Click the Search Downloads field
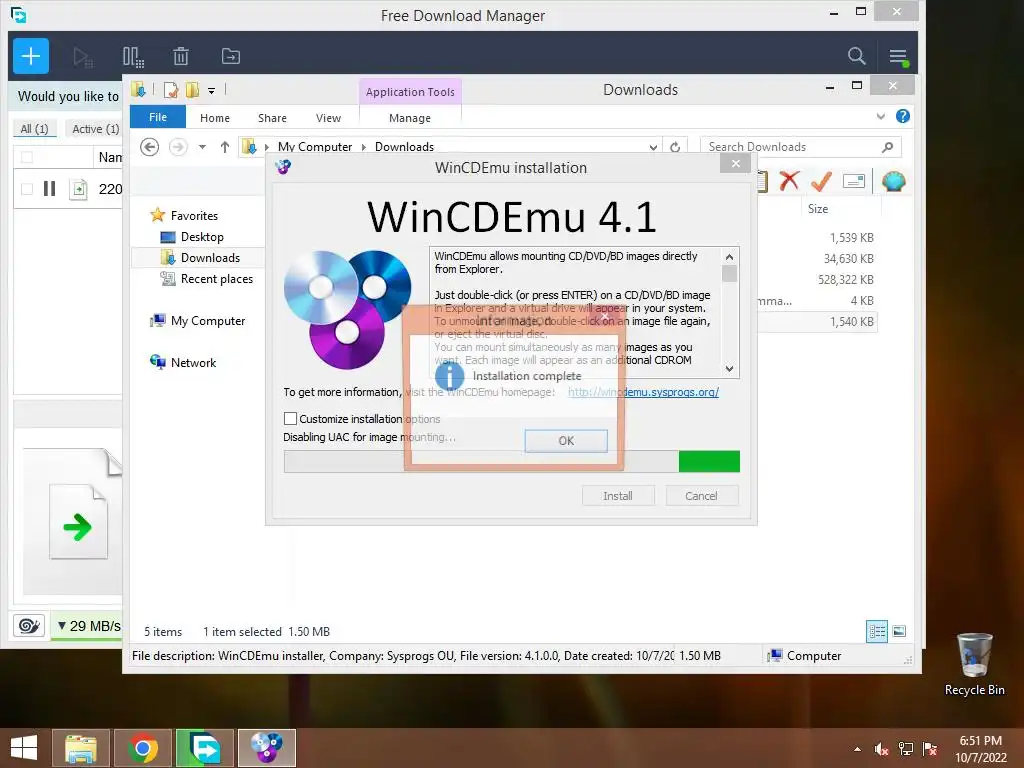This screenshot has width=1024, height=768. coord(801,147)
